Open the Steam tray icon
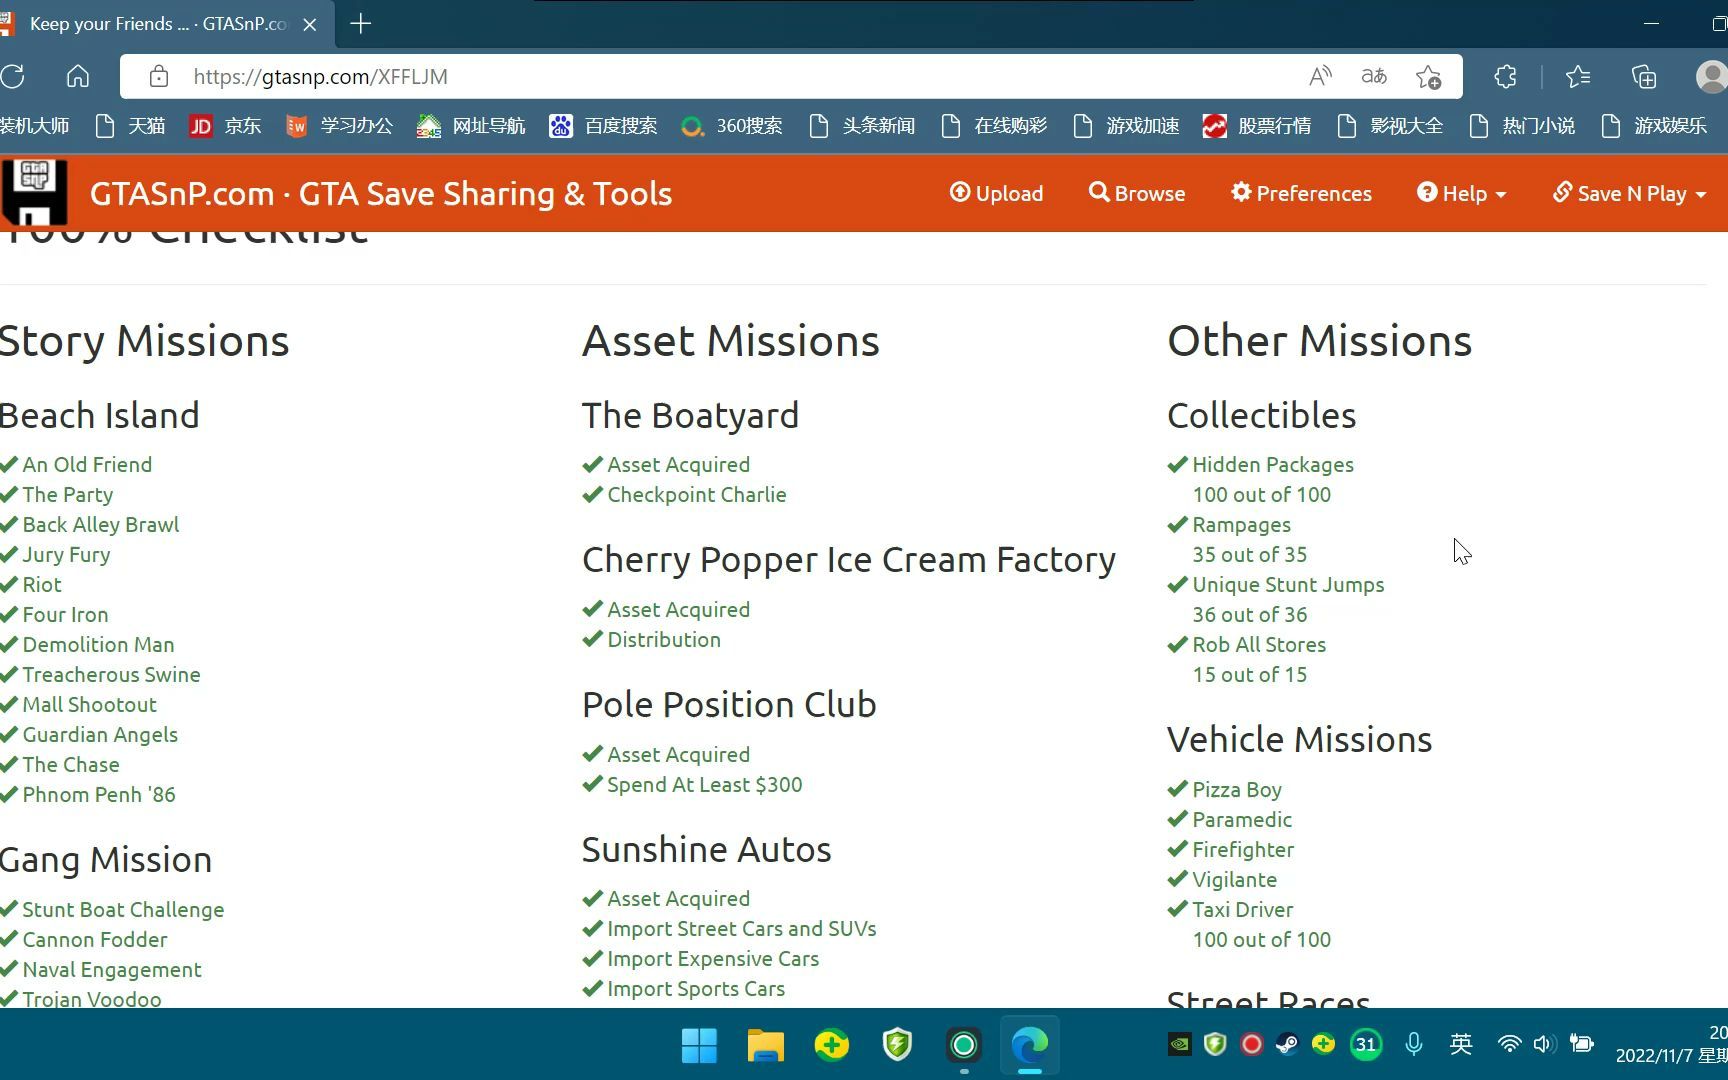 [x=1287, y=1045]
